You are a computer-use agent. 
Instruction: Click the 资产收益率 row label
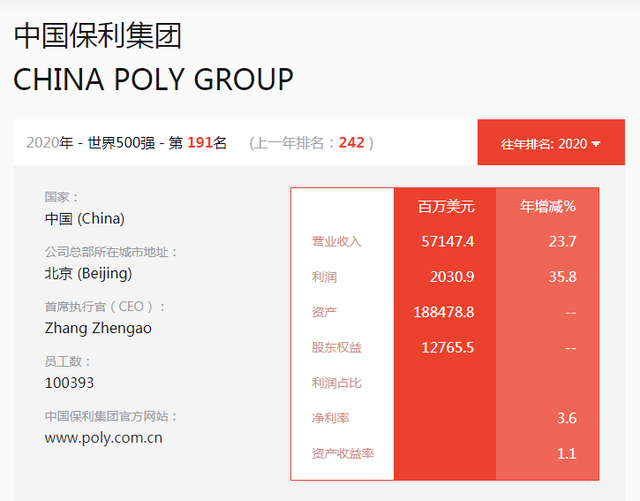pos(343,454)
